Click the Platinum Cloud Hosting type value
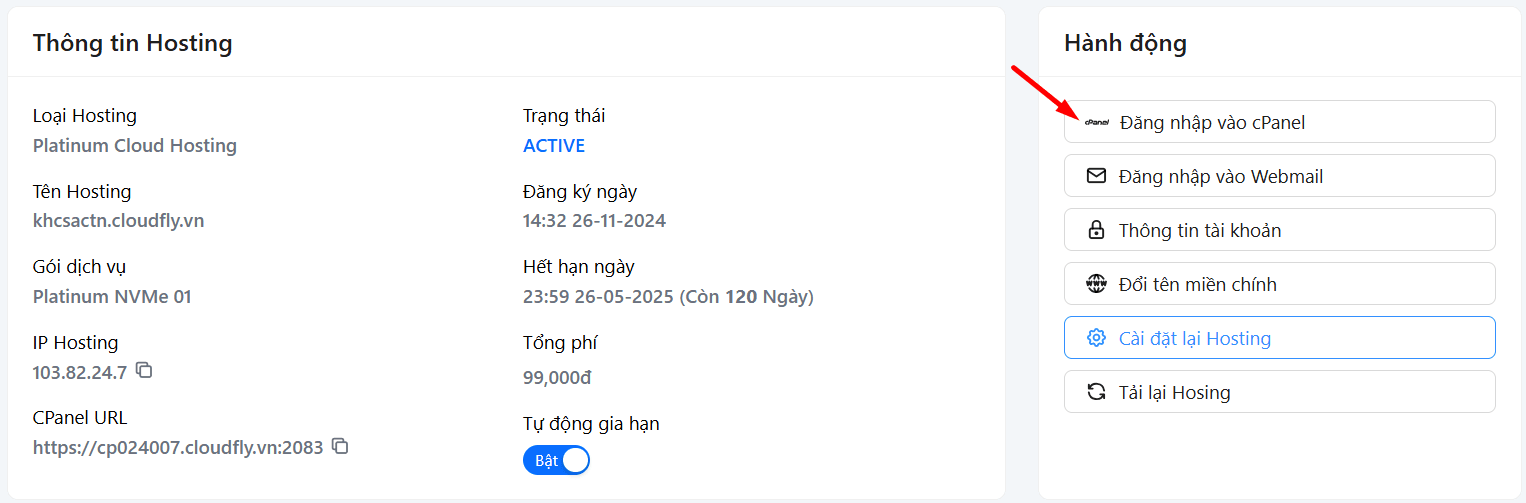This screenshot has height=503, width=1526. click(x=135, y=146)
